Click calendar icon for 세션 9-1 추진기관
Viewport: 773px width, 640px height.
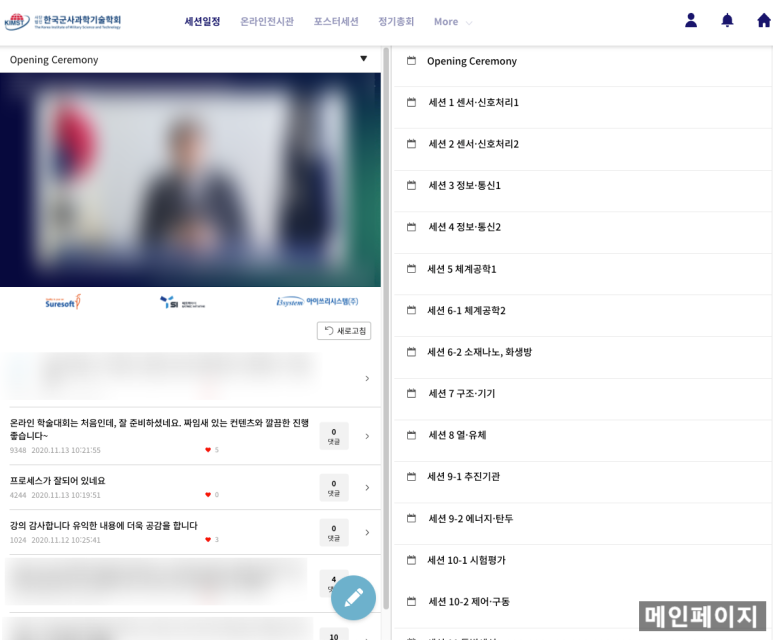tap(411, 477)
